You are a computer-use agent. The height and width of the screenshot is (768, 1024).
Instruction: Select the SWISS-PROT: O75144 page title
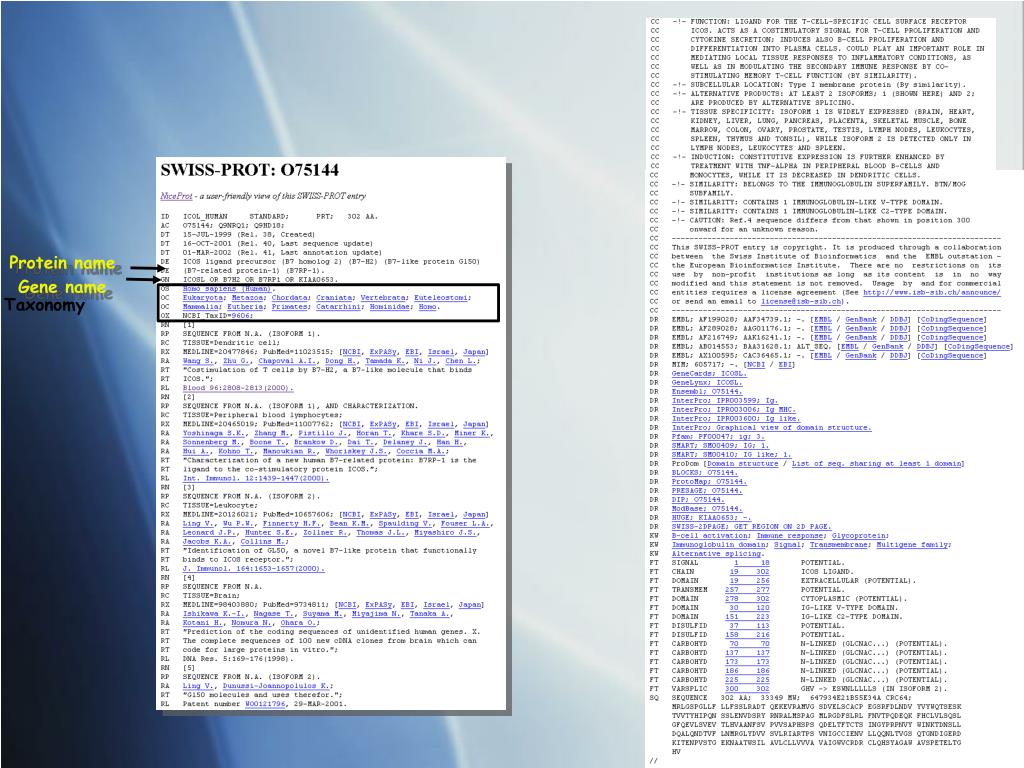[249, 170]
